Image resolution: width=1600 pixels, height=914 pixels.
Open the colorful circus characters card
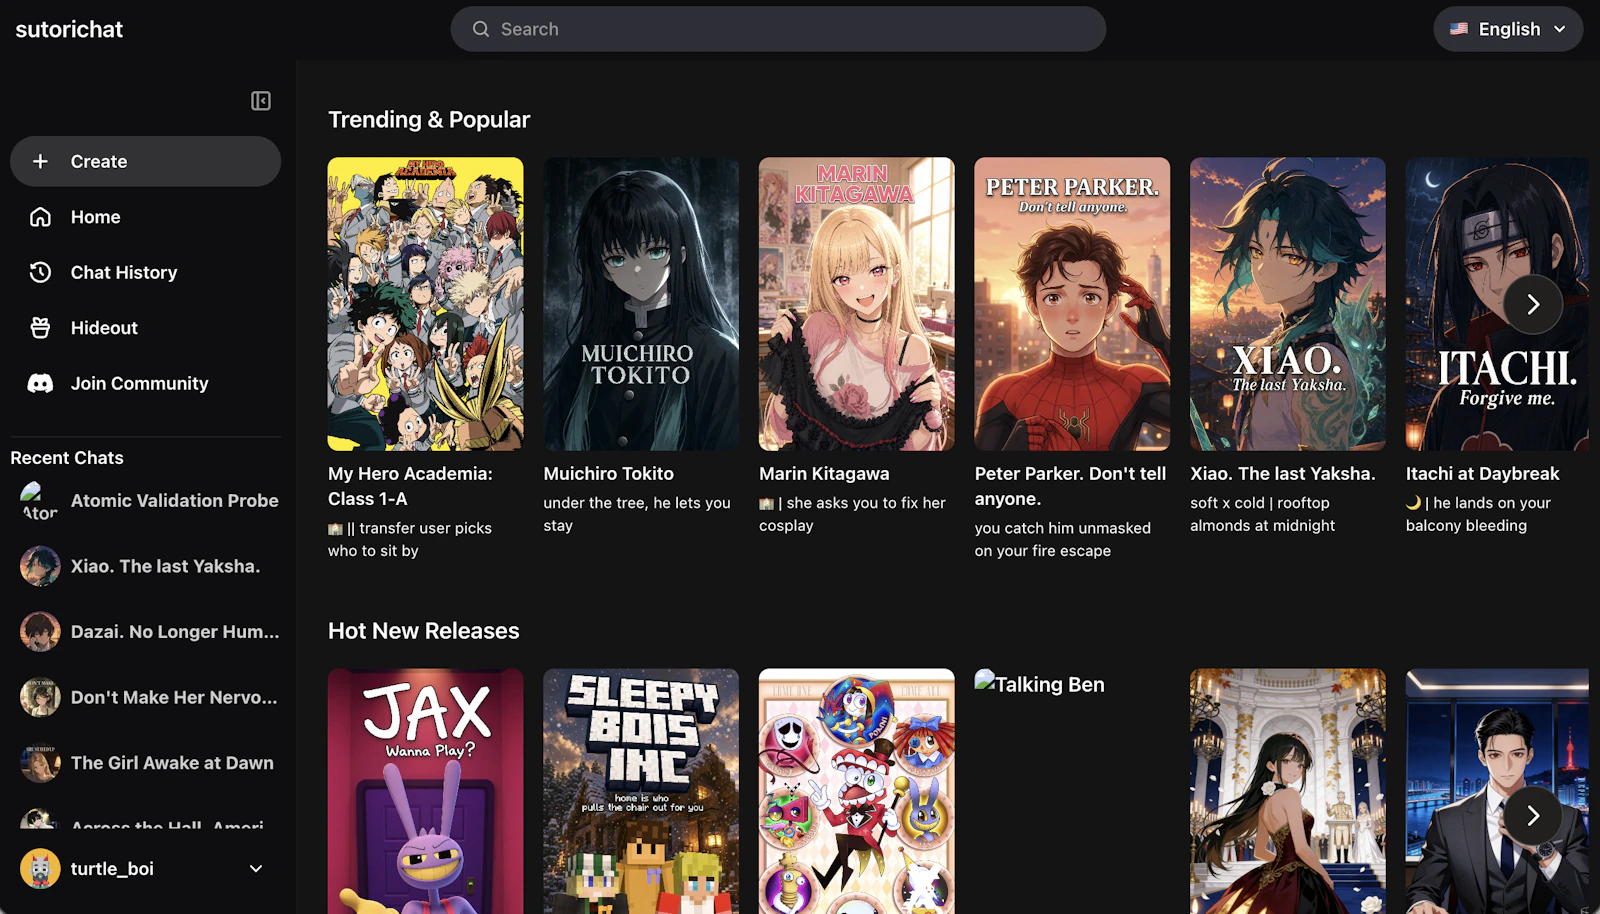tap(857, 791)
